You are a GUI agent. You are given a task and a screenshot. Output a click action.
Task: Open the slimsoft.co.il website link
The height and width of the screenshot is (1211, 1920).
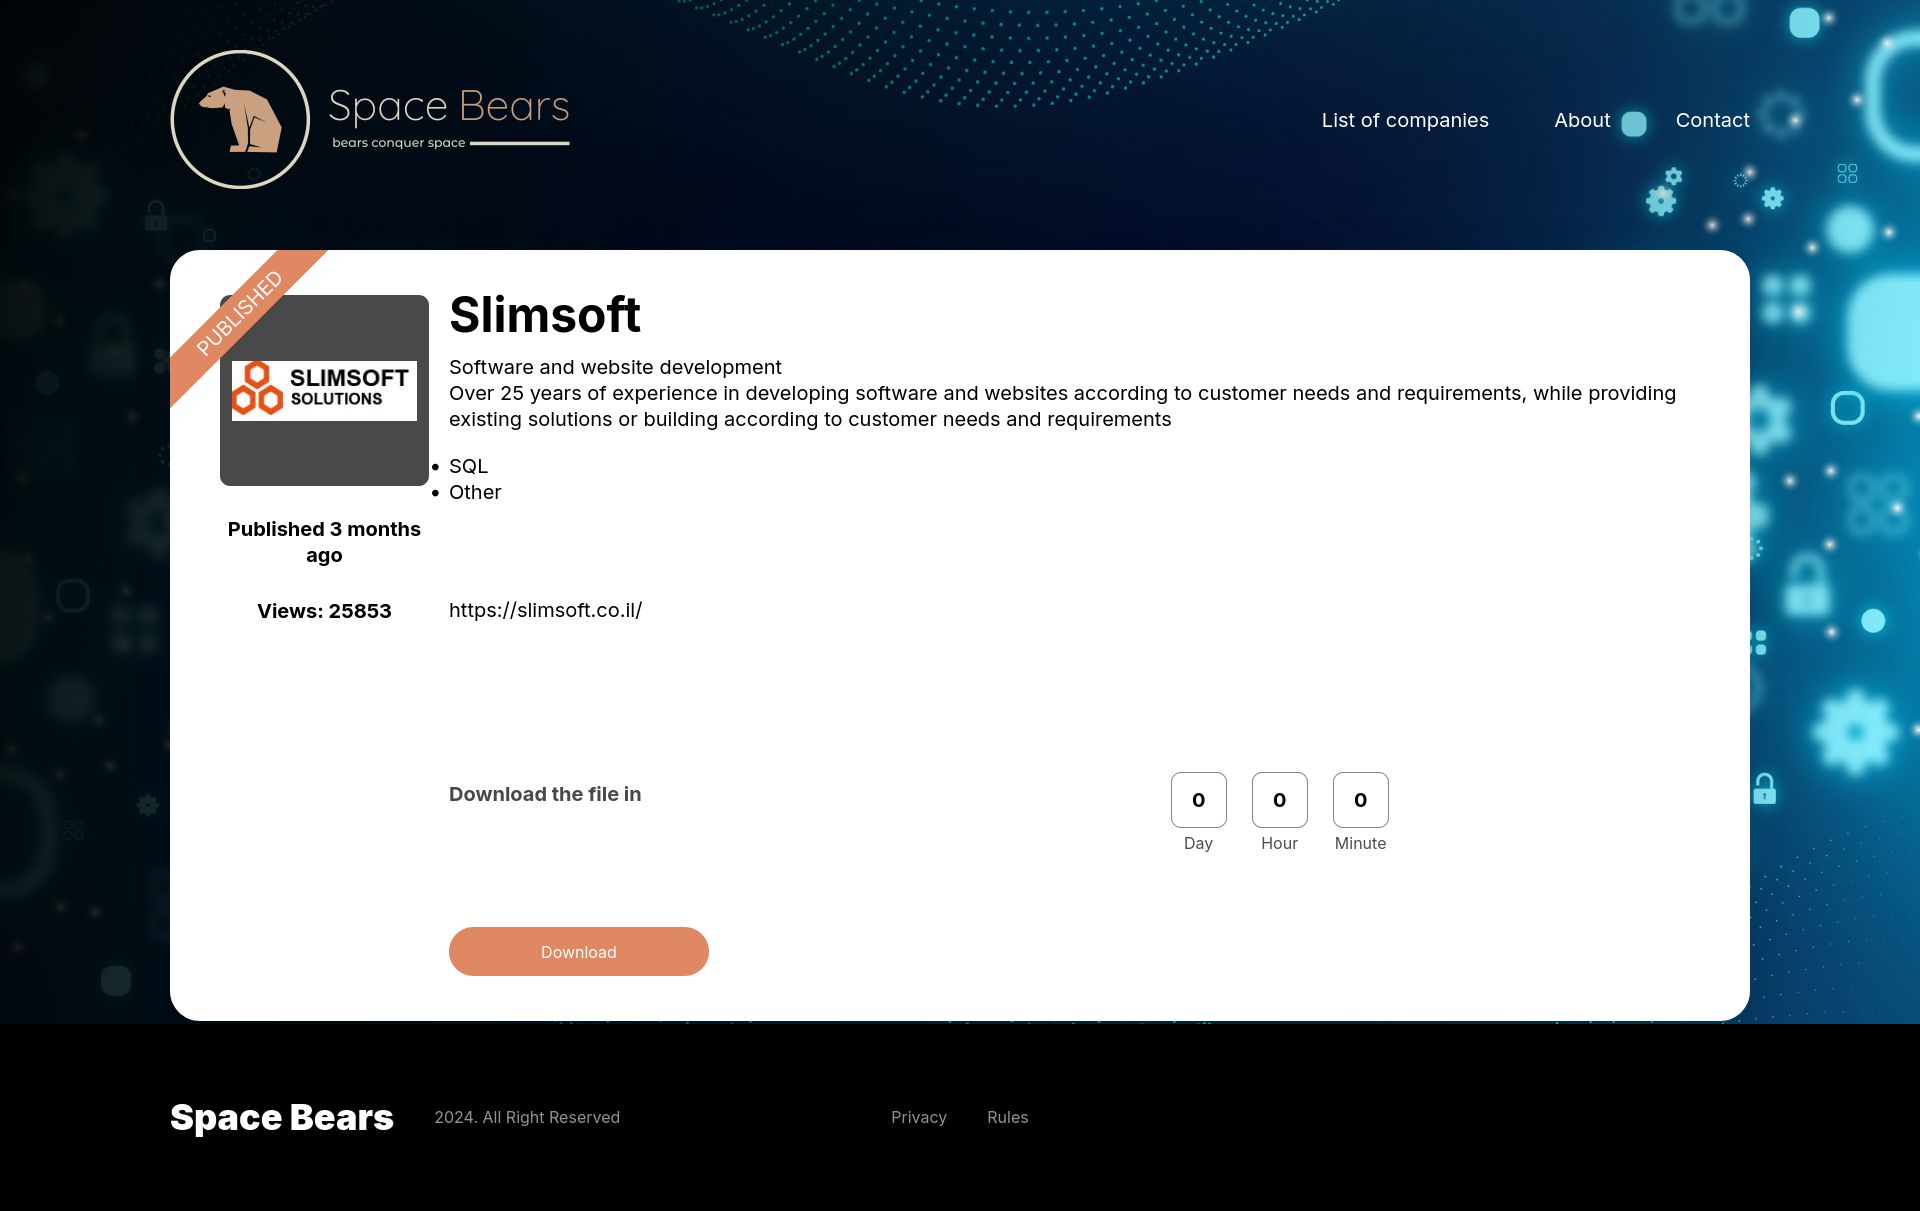pyautogui.click(x=545, y=610)
